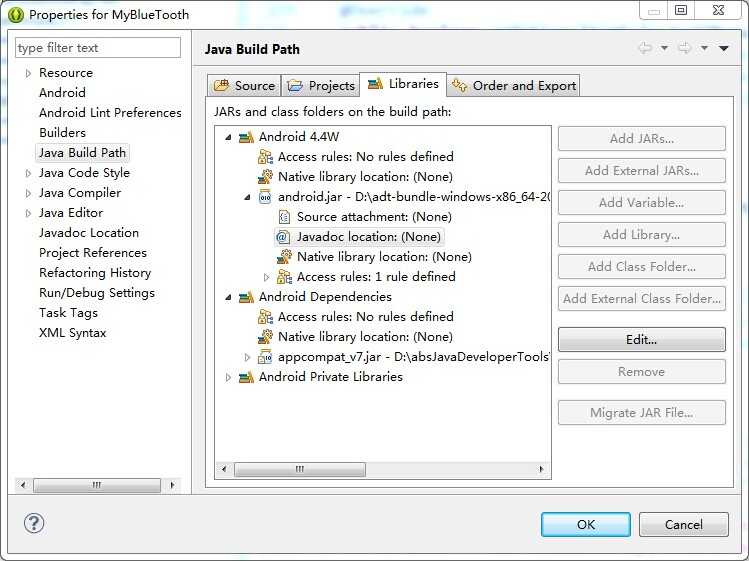The image size is (749, 561).
Task: Expand the Android Private Libraries node
Action: pos(228,378)
